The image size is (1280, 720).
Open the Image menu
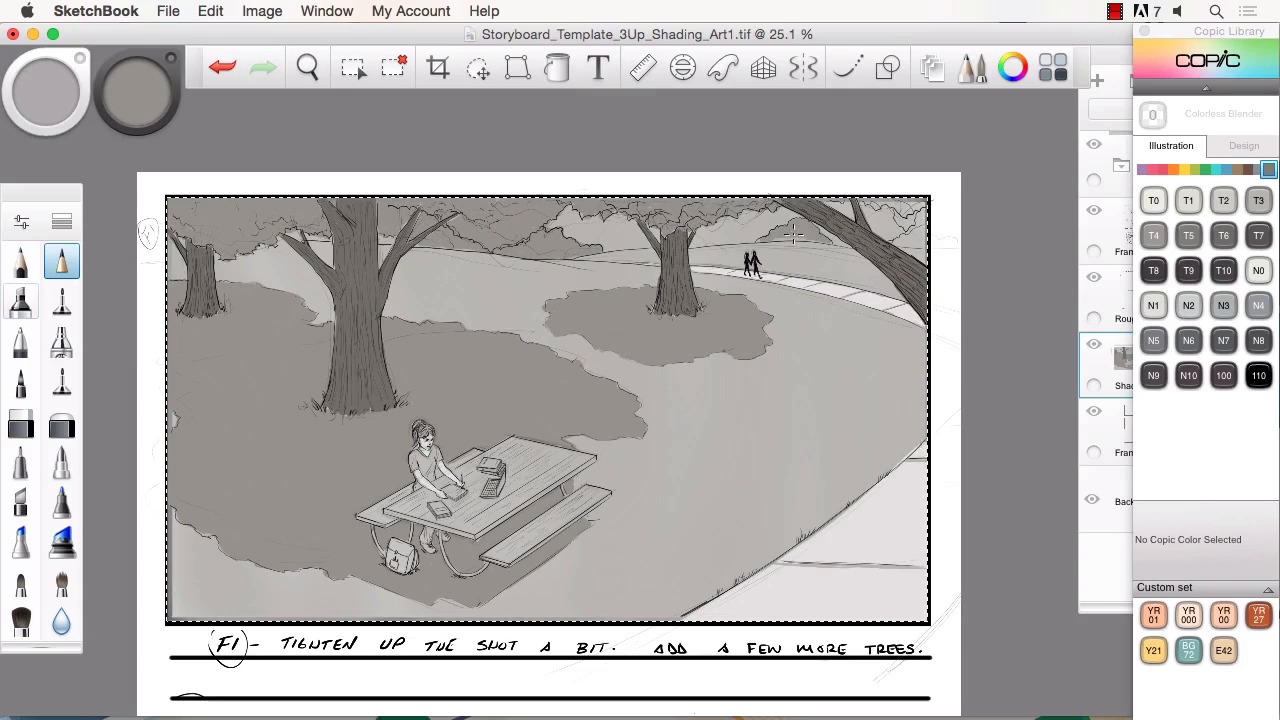[x=262, y=11]
